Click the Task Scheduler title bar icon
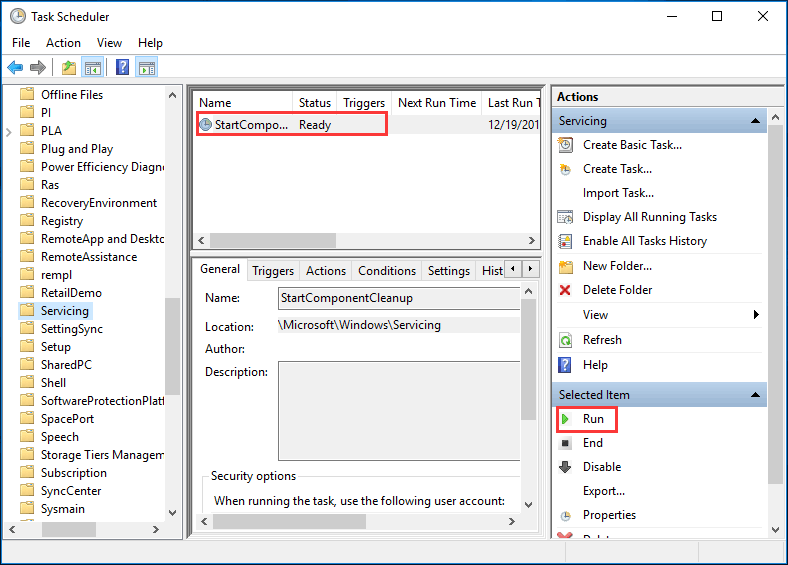The image size is (788, 565). pos(18,16)
